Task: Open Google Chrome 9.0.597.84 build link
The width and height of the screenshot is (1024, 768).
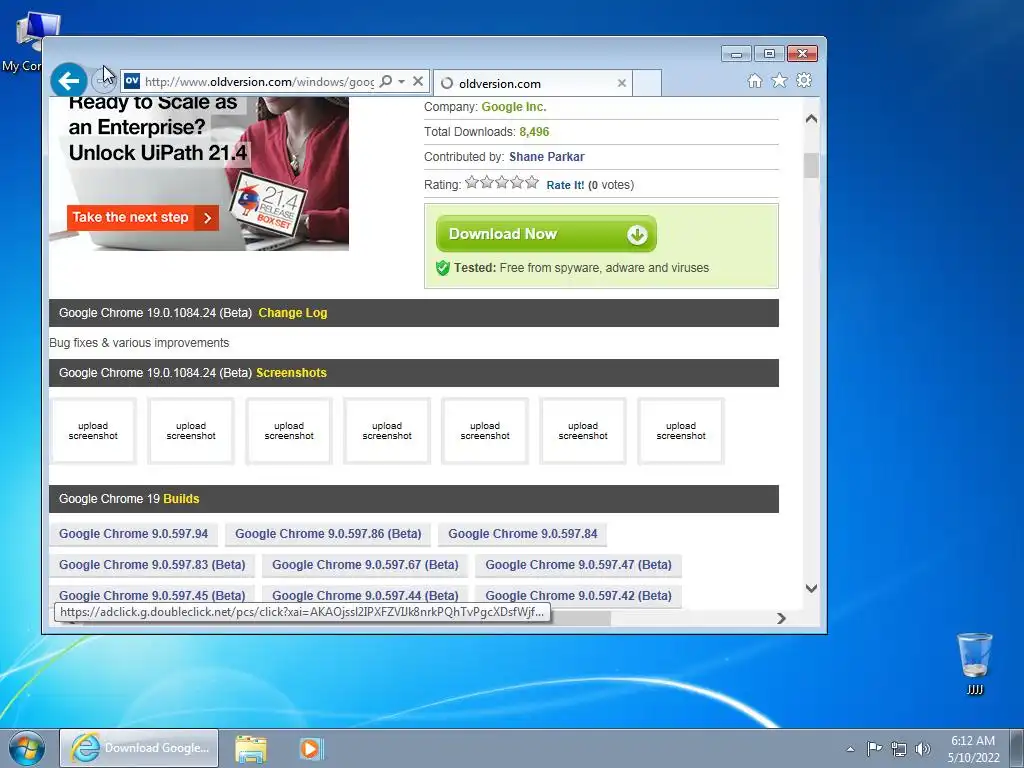Action: click(522, 534)
